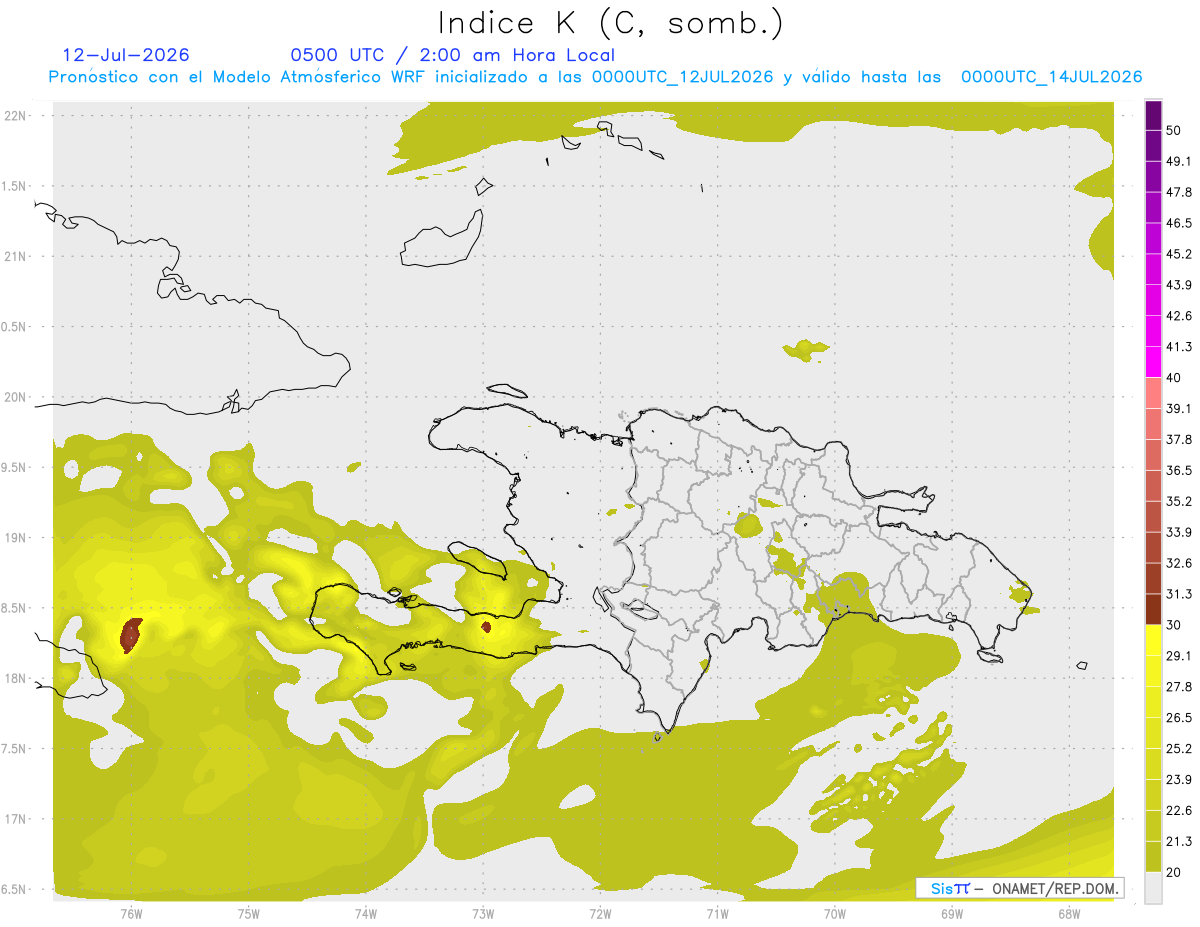Click the "22.6" color bar value
Image resolution: width=1200 pixels, height=927 pixels.
click(x=1179, y=811)
